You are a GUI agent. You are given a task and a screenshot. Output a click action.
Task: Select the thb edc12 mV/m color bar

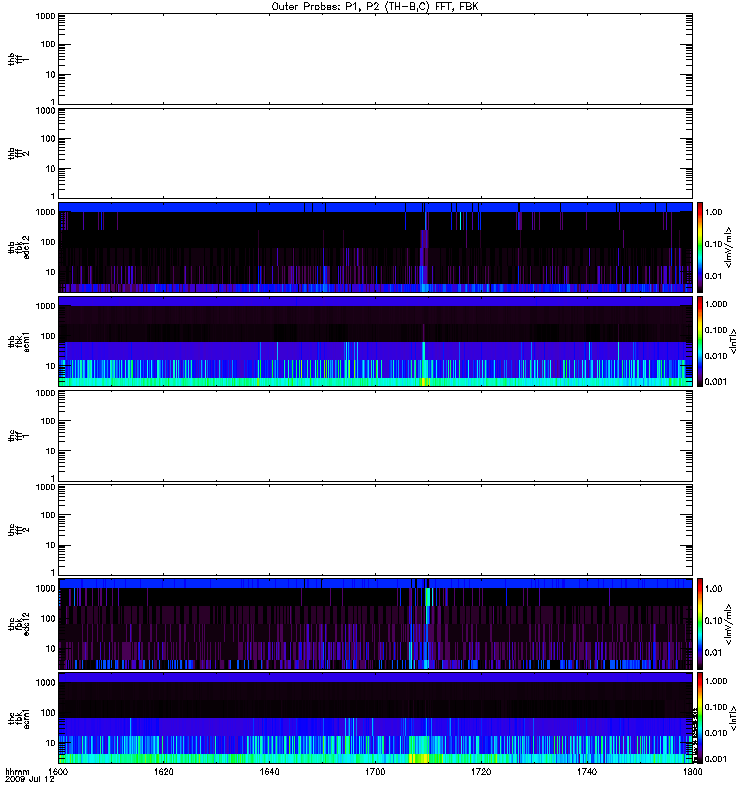[700, 247]
